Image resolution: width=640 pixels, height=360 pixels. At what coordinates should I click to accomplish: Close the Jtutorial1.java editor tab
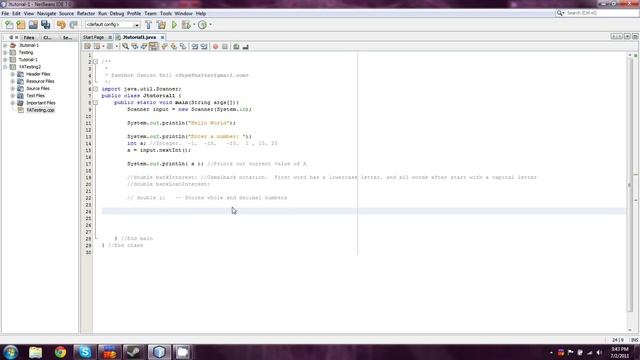pos(162,37)
